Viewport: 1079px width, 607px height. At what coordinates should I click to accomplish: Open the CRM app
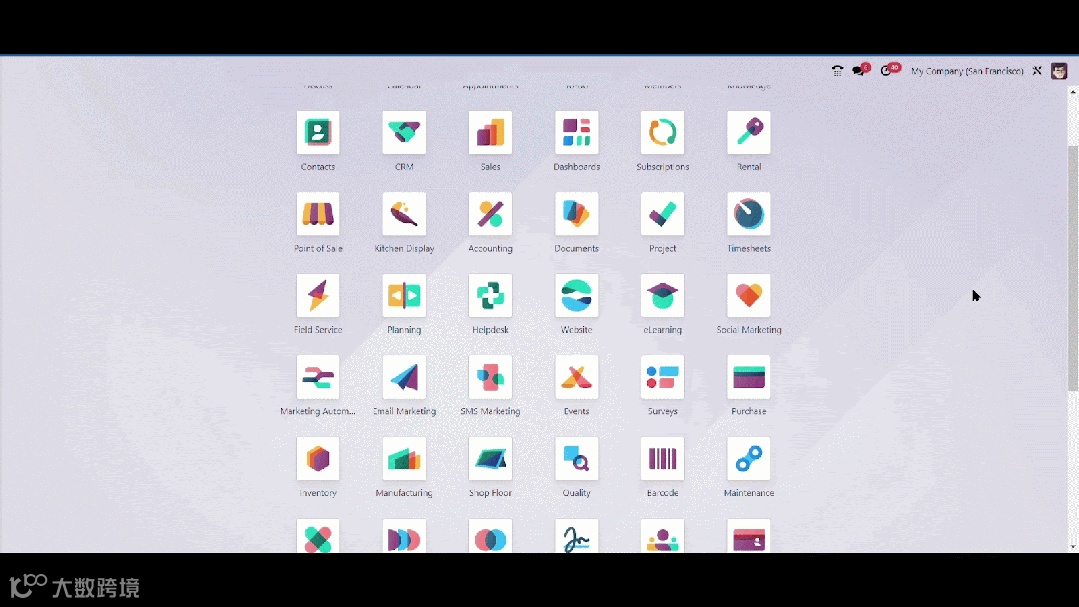tap(404, 132)
